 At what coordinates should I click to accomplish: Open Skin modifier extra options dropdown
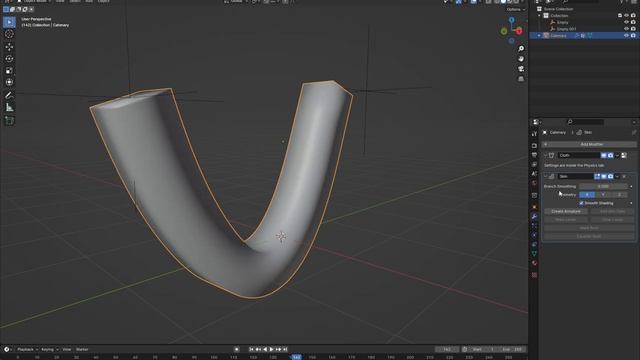click(x=617, y=176)
